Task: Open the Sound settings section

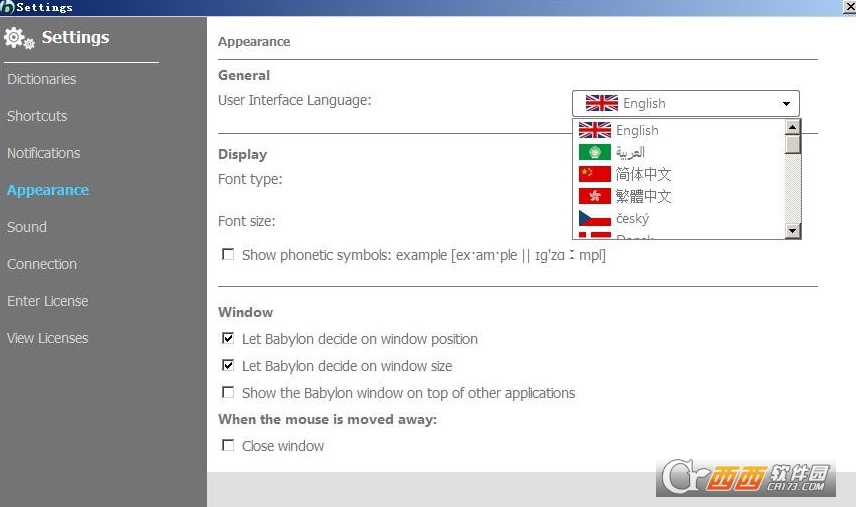Action: click(x=27, y=227)
